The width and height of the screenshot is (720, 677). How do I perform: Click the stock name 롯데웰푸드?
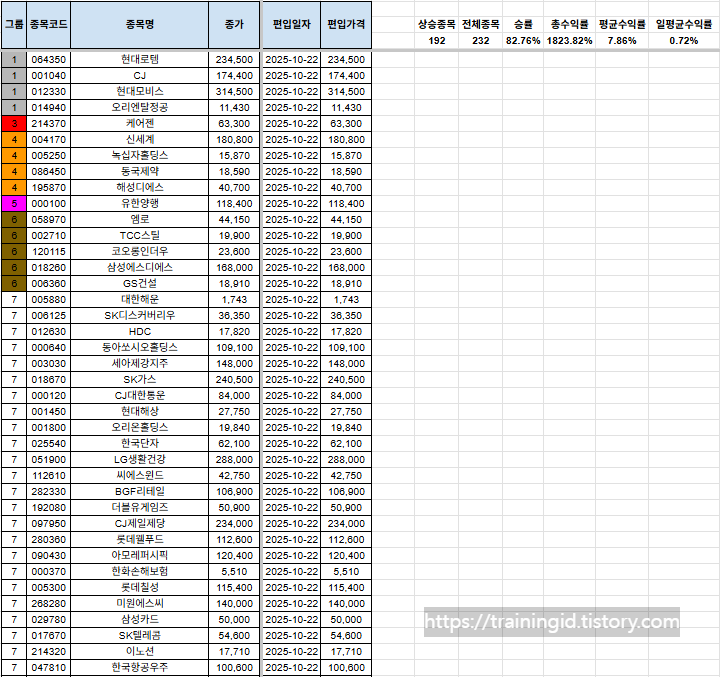140,540
